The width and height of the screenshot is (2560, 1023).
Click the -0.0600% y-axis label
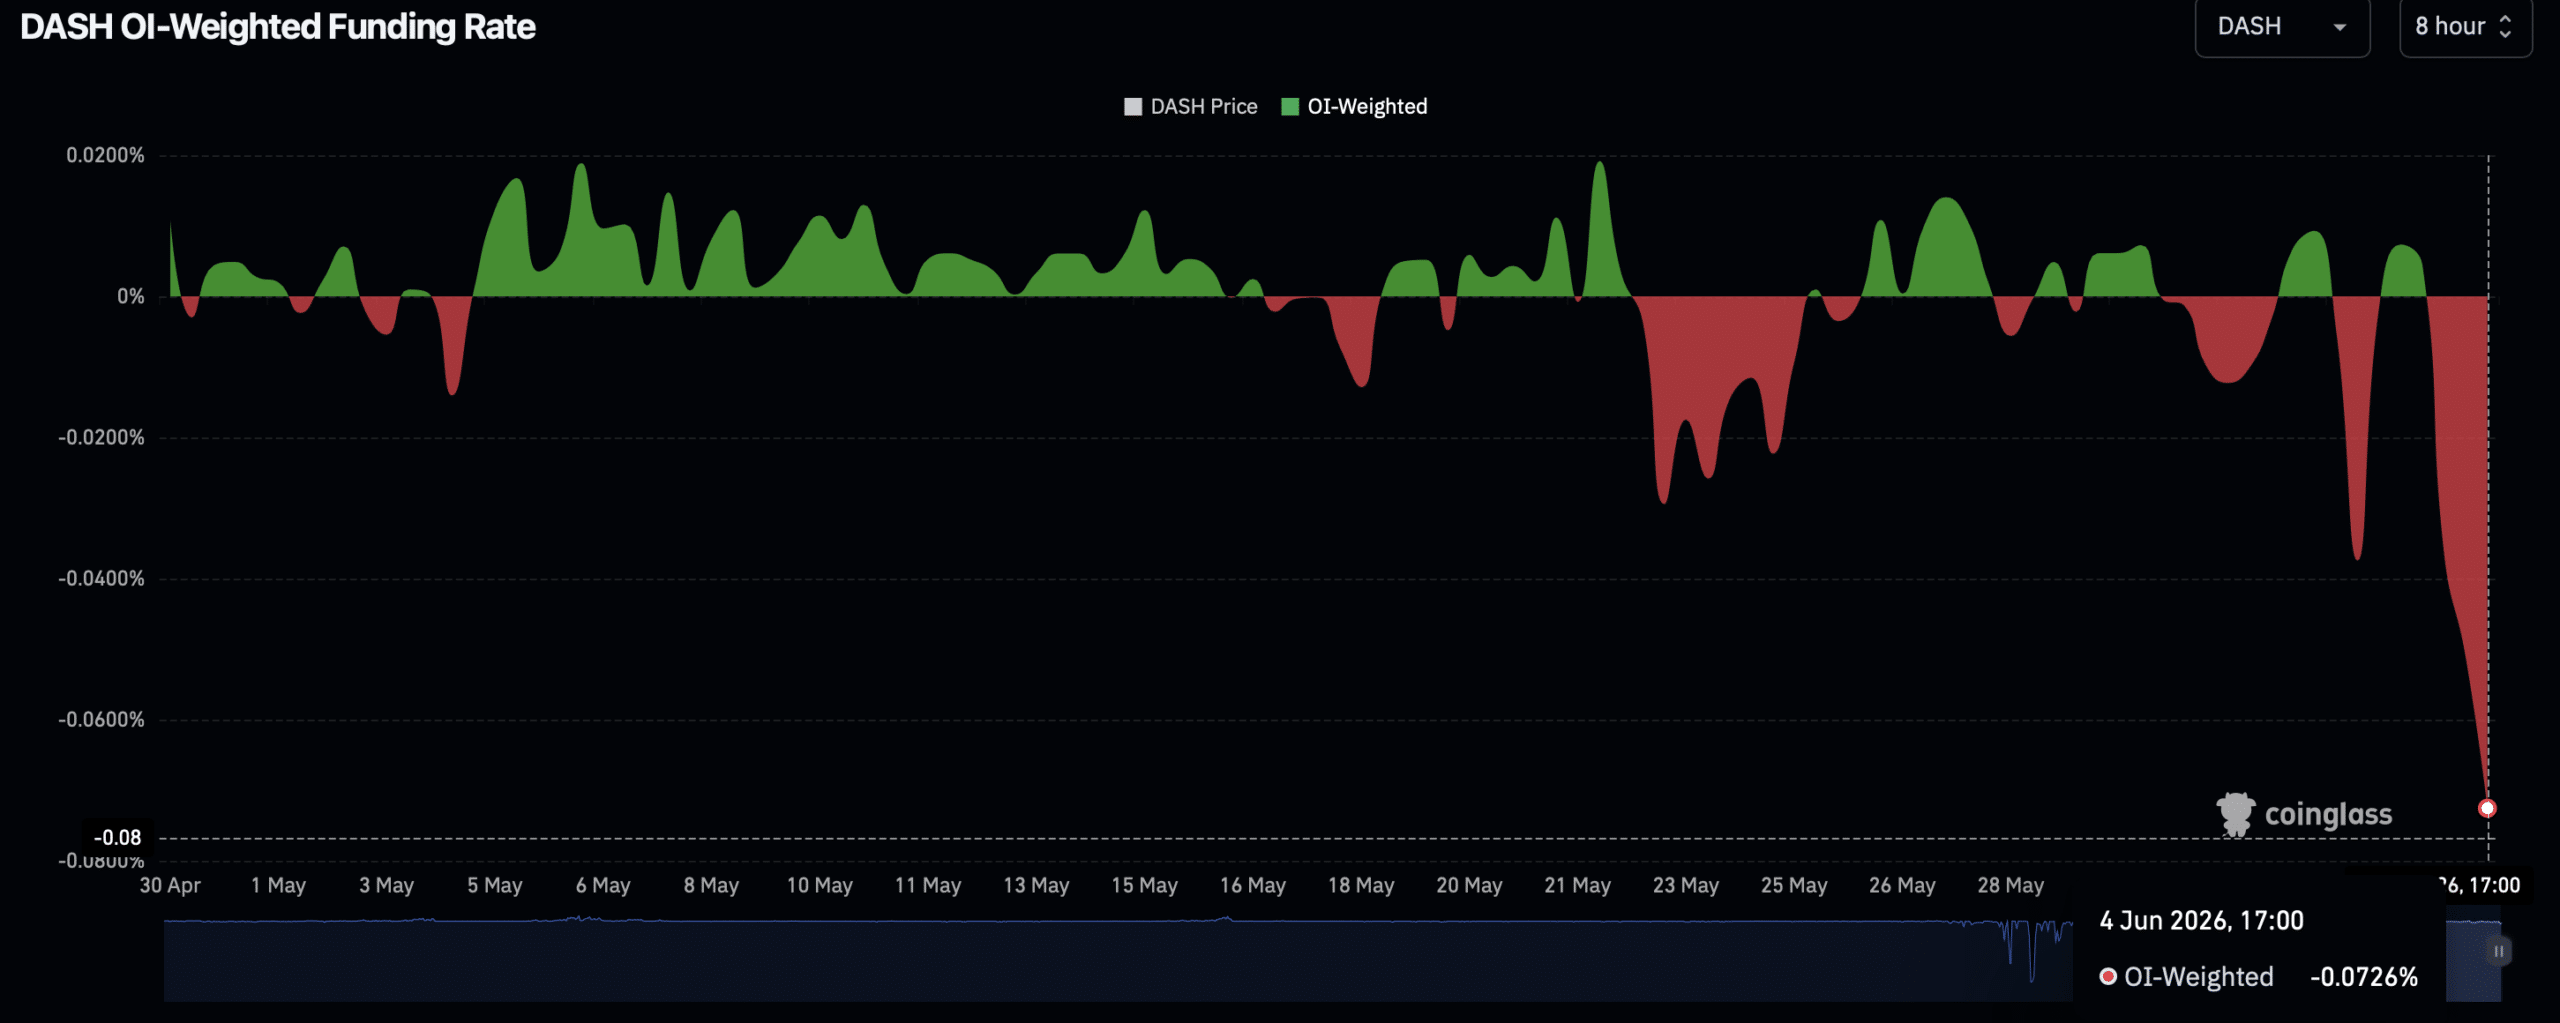point(101,719)
